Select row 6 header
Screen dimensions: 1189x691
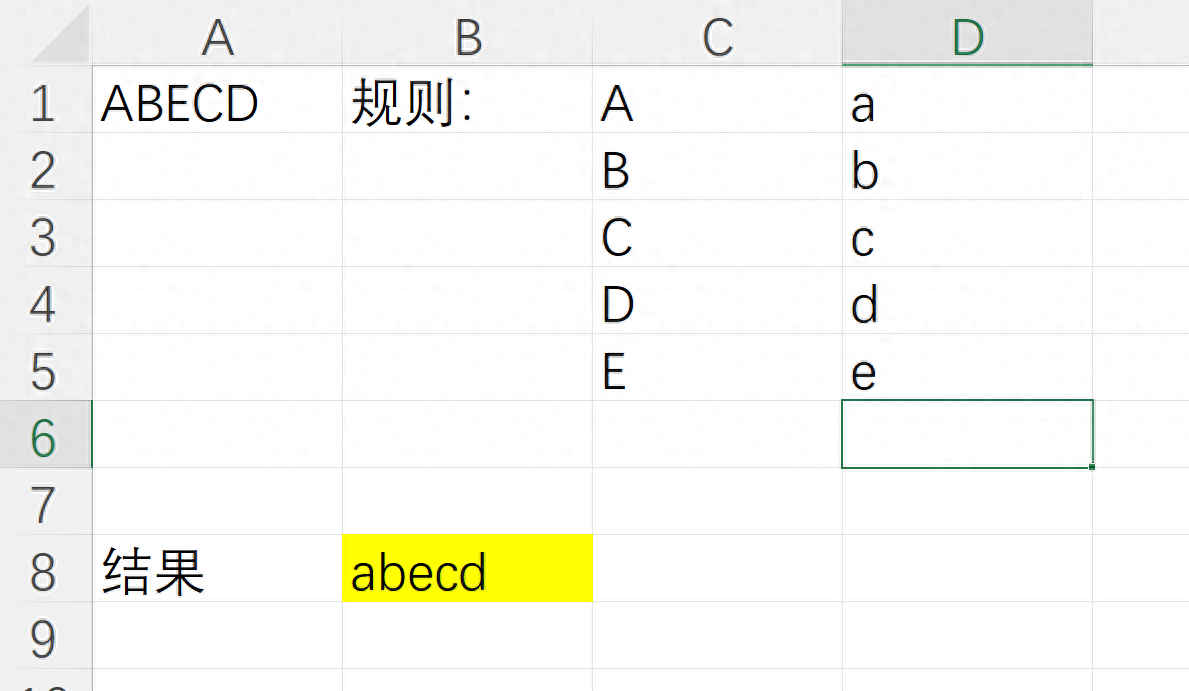[x=45, y=435]
